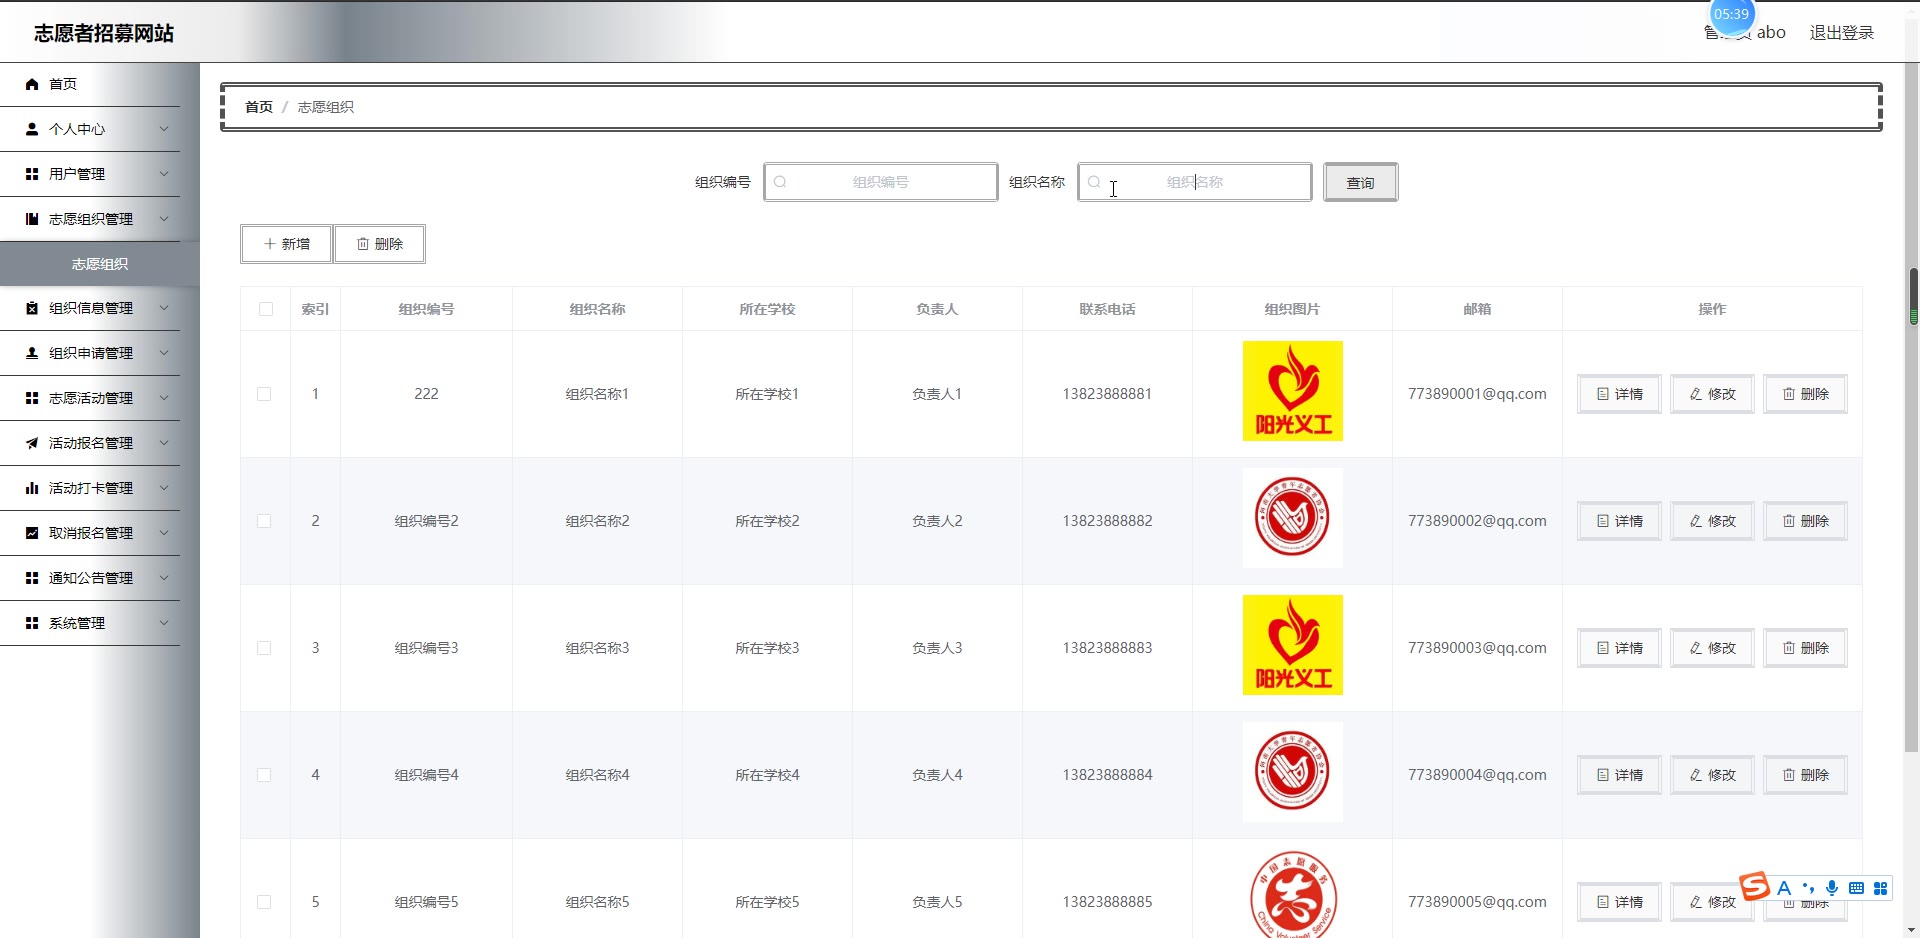1920x938 pixels.
Task: Click 删除 for the 组织名称3 row
Action: 1805,648
